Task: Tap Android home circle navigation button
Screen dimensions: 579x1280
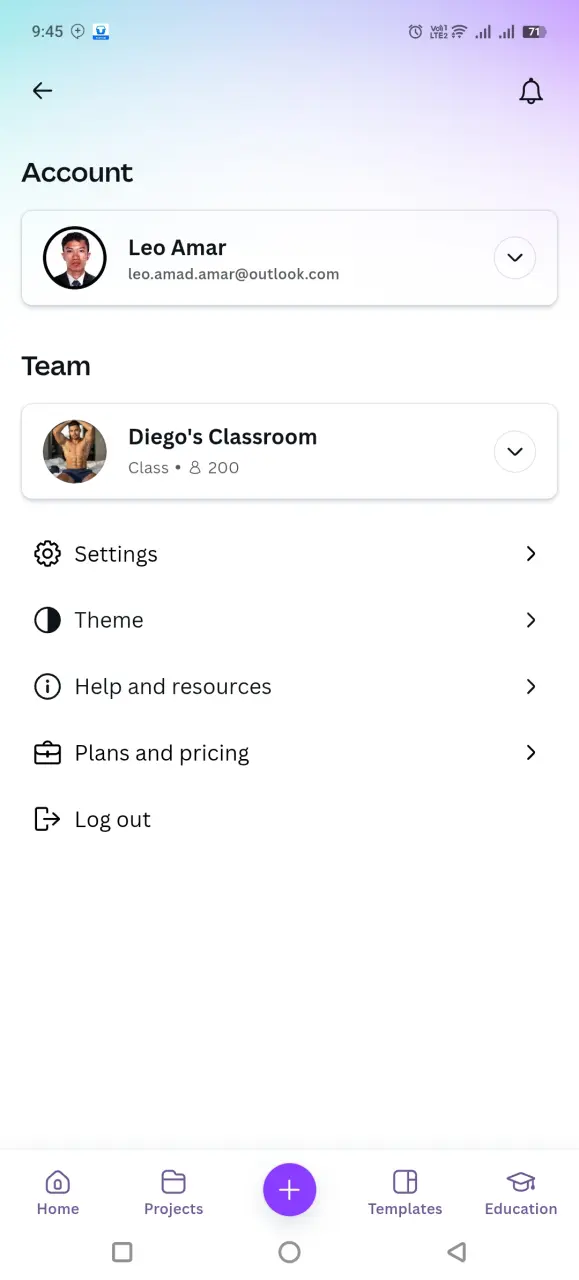Action: pyautogui.click(x=289, y=1252)
